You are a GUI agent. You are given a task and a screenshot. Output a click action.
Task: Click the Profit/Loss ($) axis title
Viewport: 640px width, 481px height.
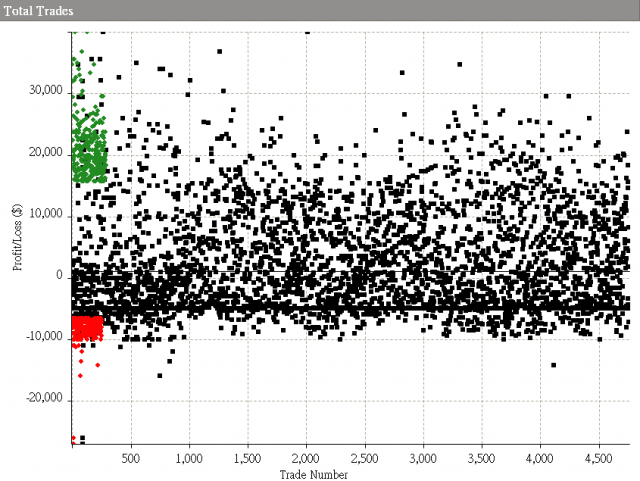pos(17,237)
